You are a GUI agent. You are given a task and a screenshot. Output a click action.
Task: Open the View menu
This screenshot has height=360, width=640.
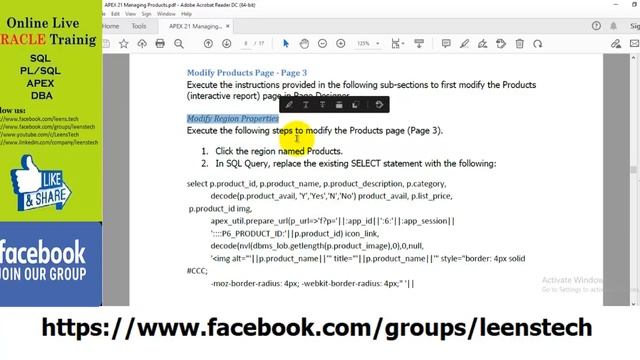click(131, 14)
